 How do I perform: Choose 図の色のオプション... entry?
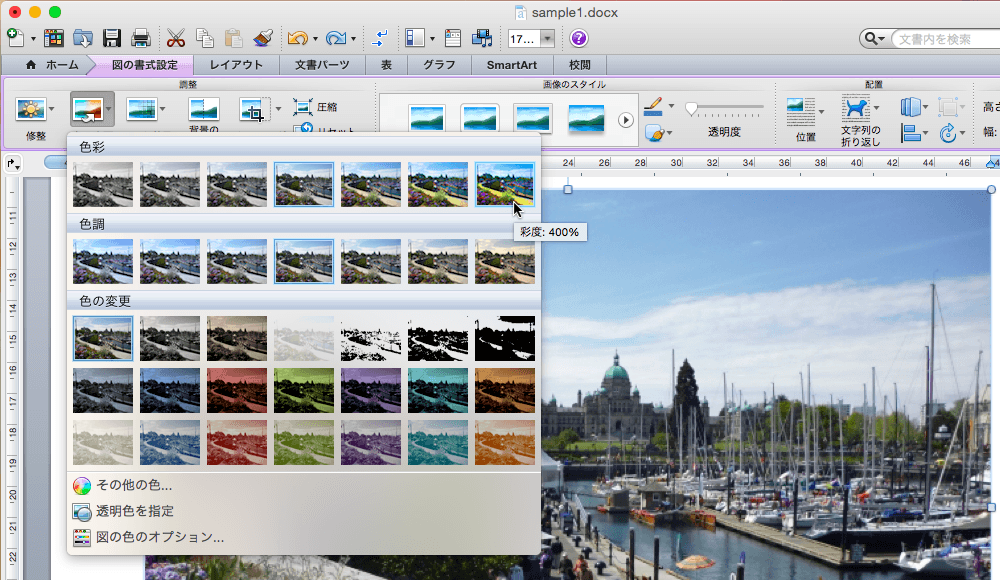159,537
